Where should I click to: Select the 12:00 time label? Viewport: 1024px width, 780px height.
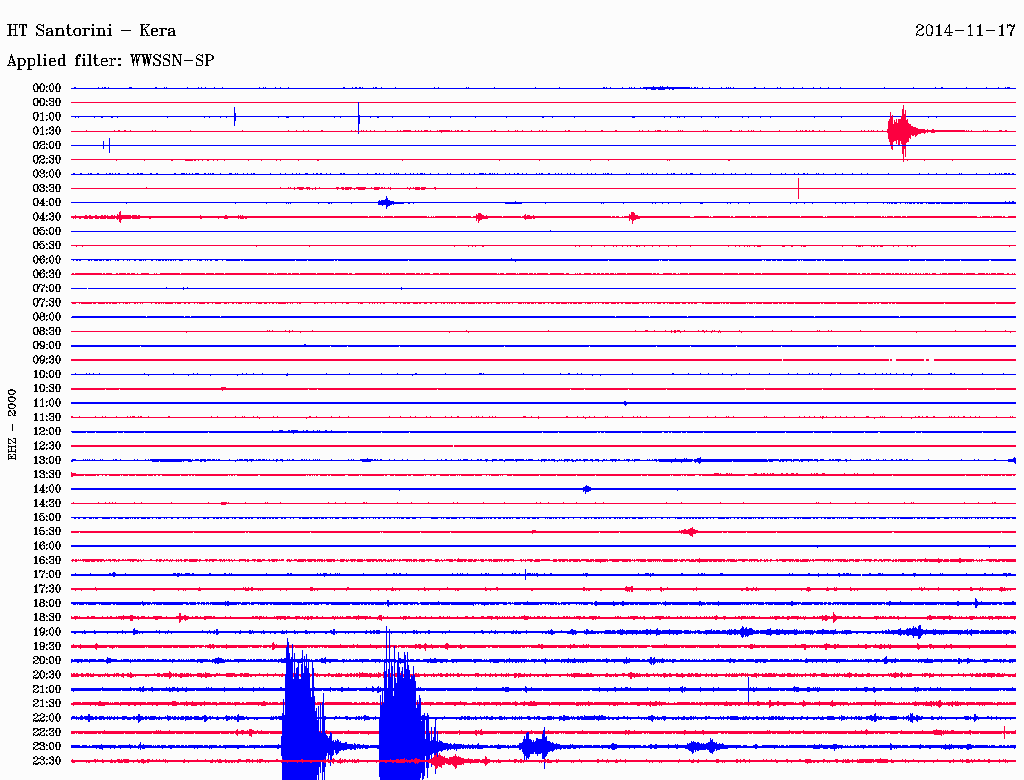click(47, 431)
